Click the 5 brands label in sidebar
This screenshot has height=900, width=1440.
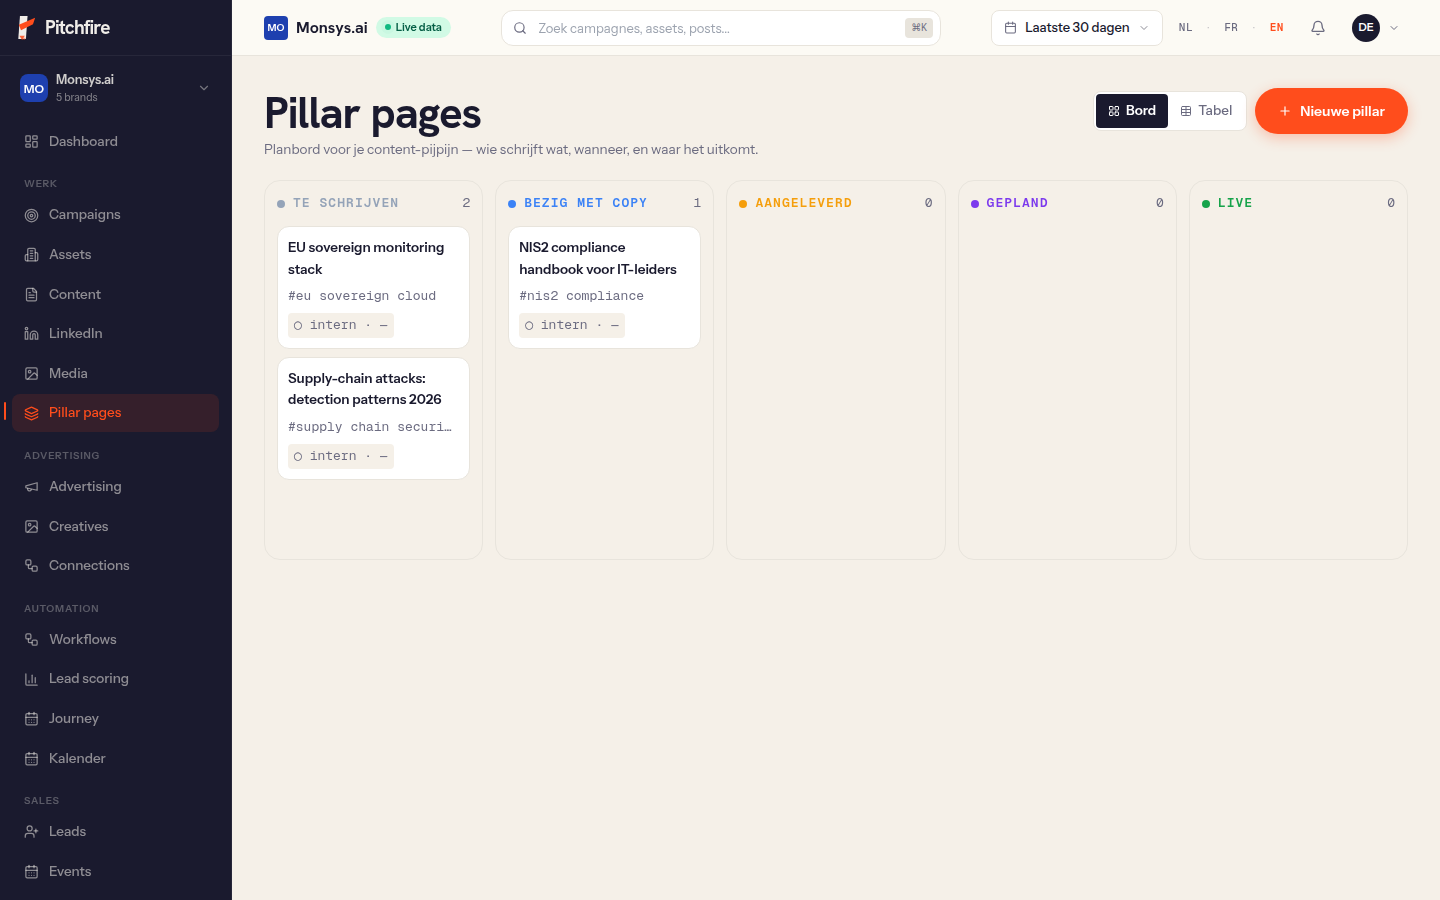(77, 98)
